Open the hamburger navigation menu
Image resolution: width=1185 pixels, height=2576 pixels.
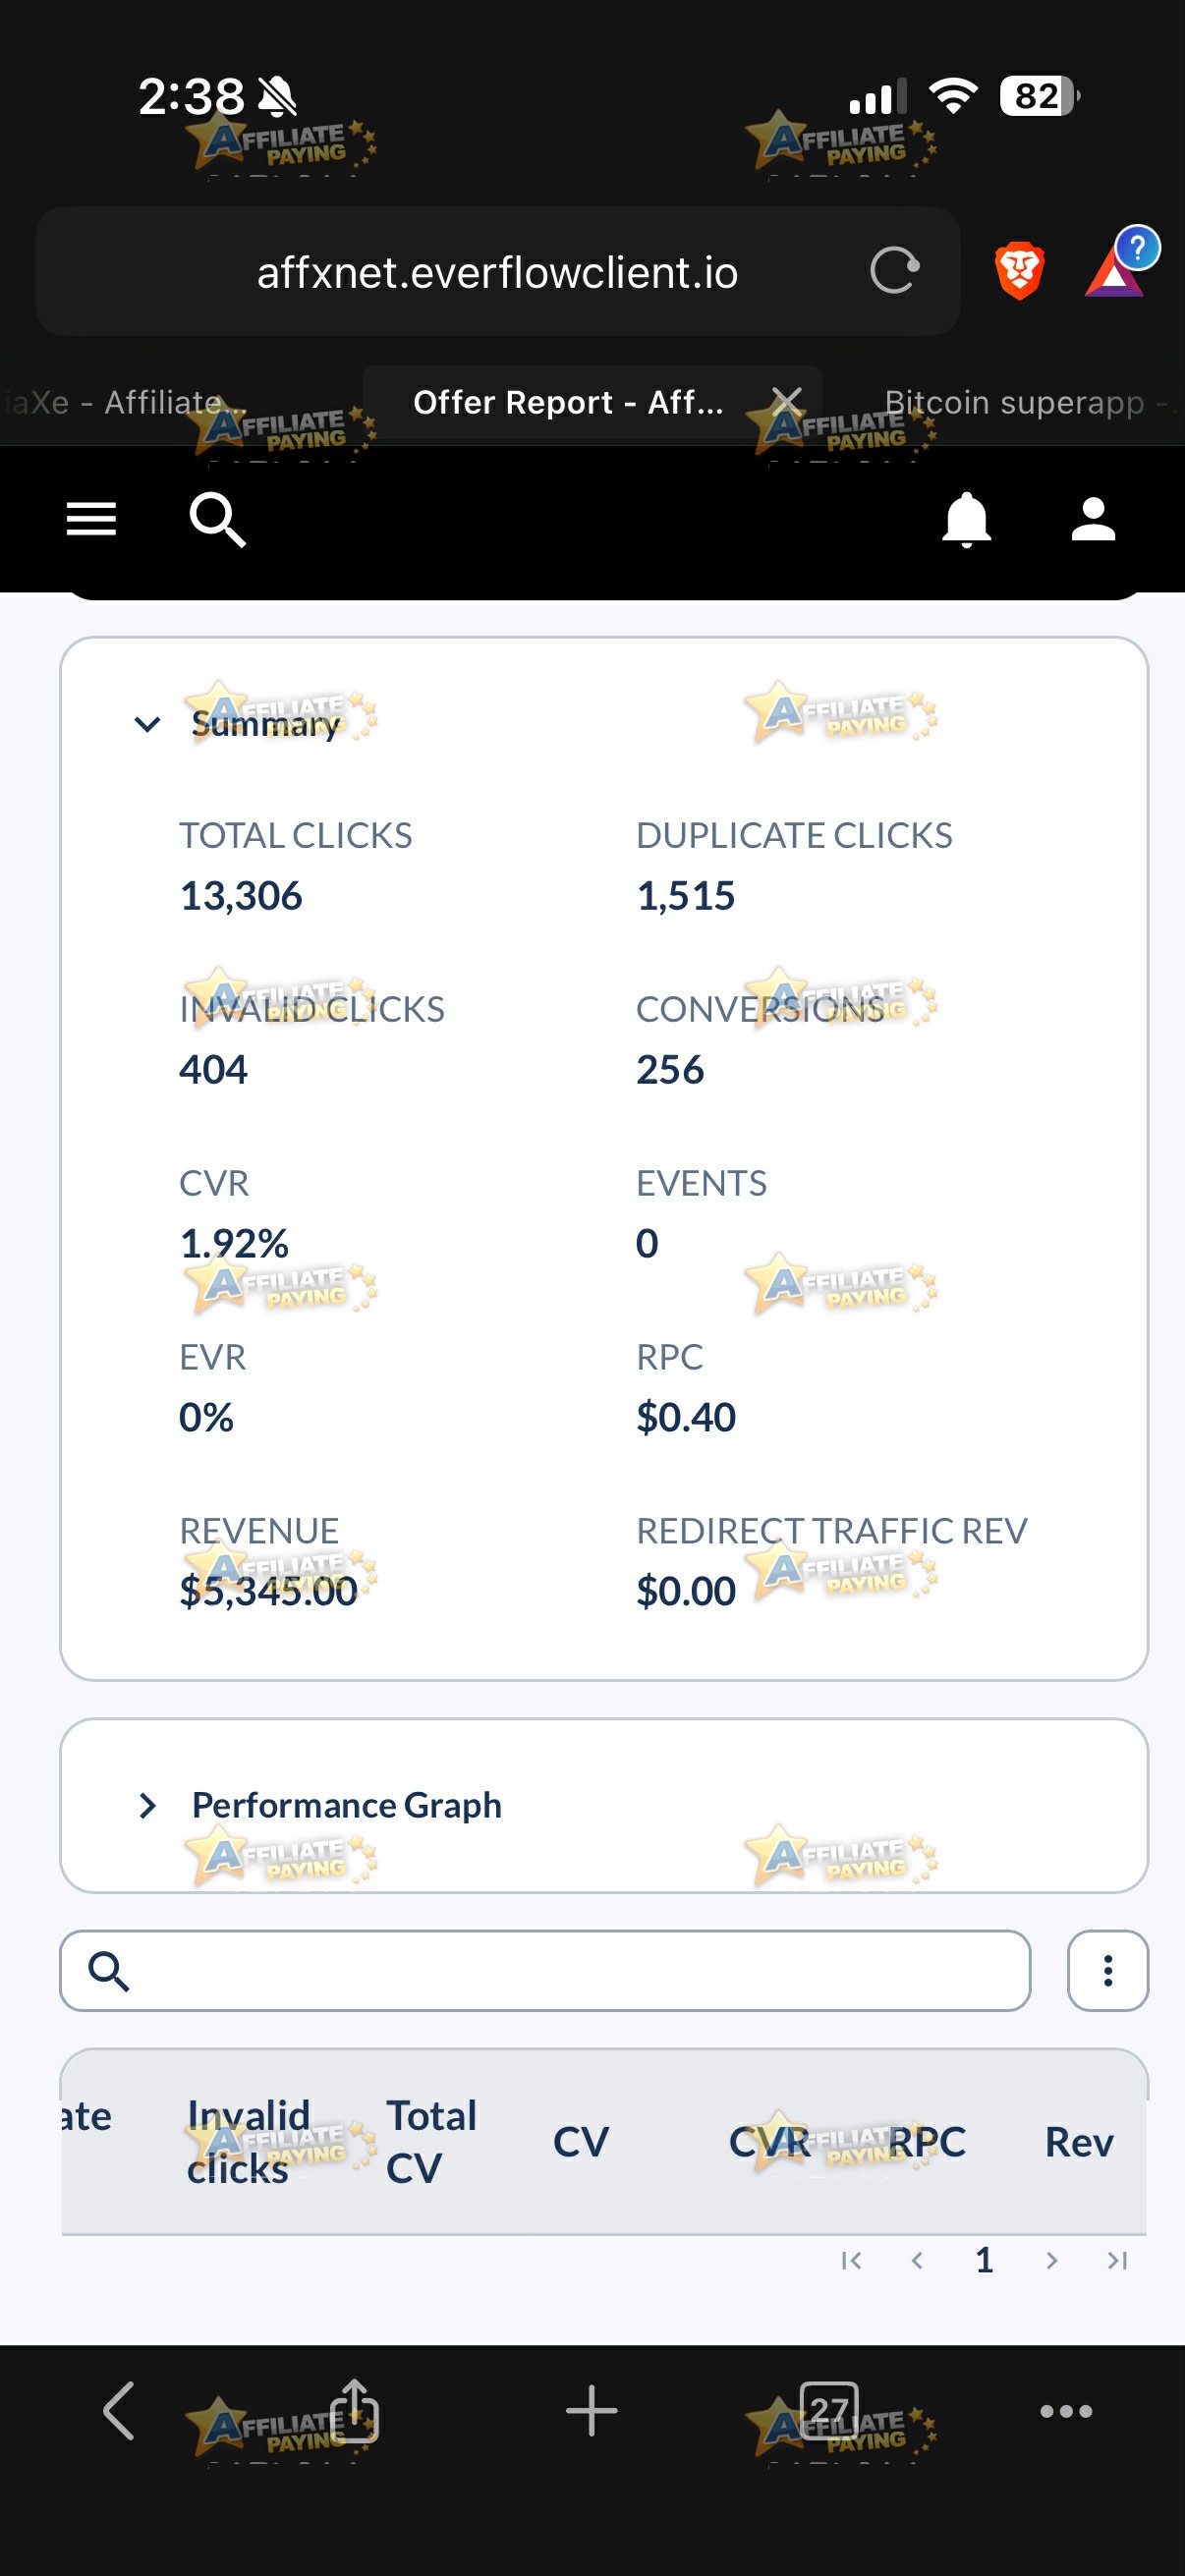coord(91,519)
